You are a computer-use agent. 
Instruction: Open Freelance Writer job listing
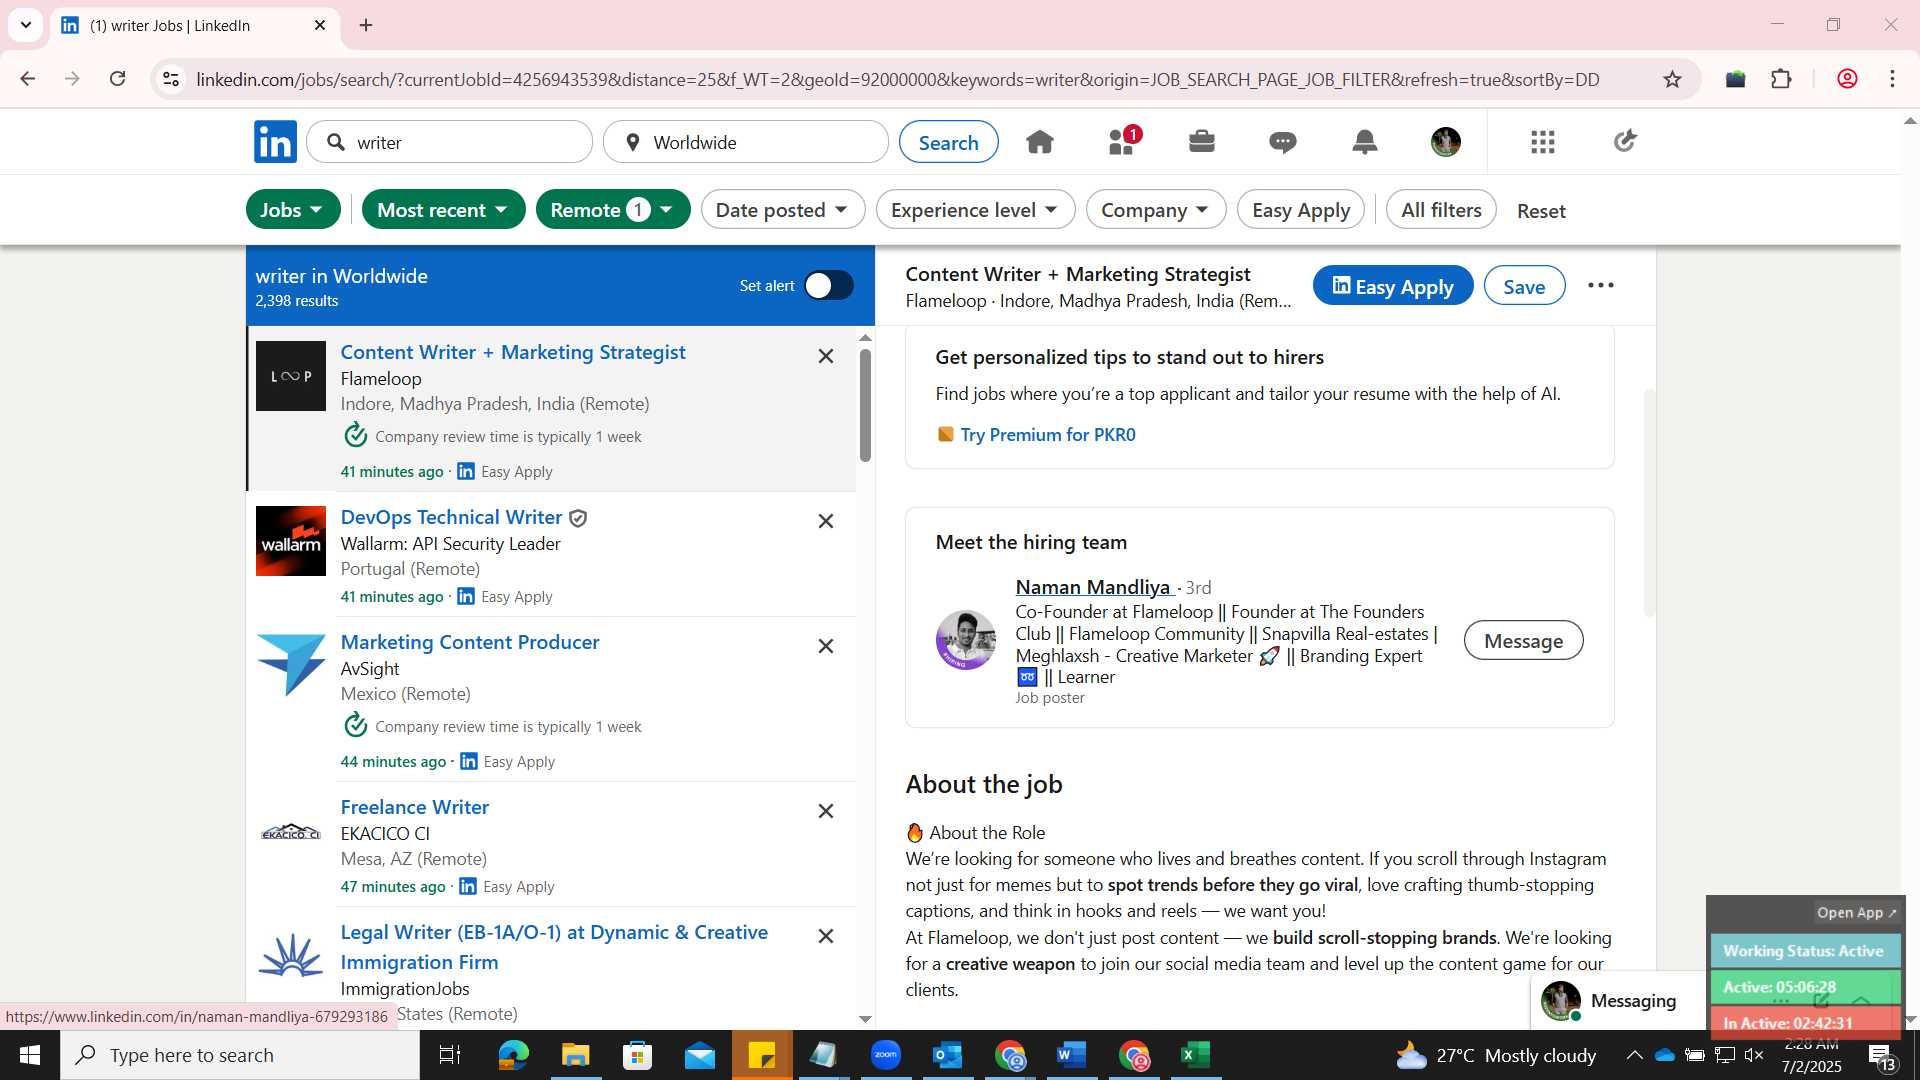[x=414, y=807]
